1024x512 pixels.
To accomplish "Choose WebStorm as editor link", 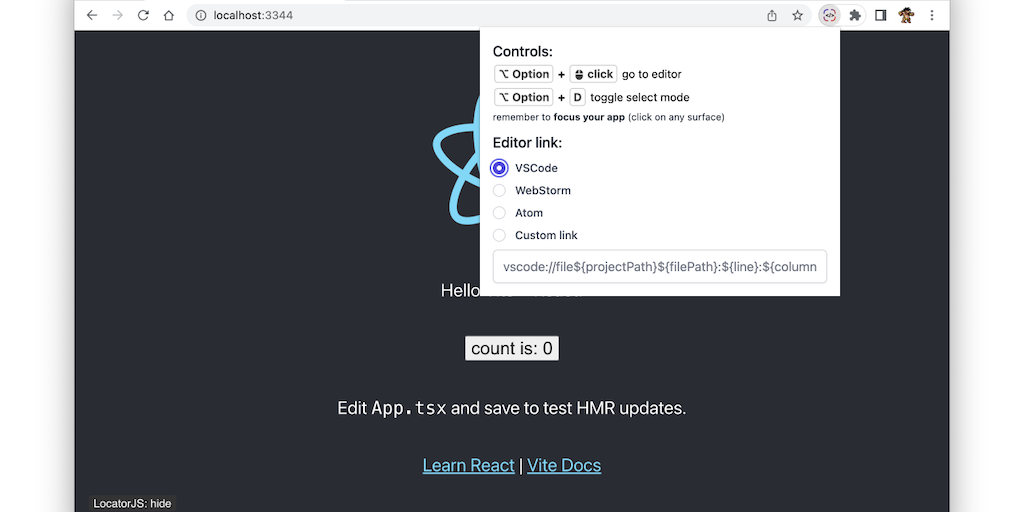I will point(500,190).
